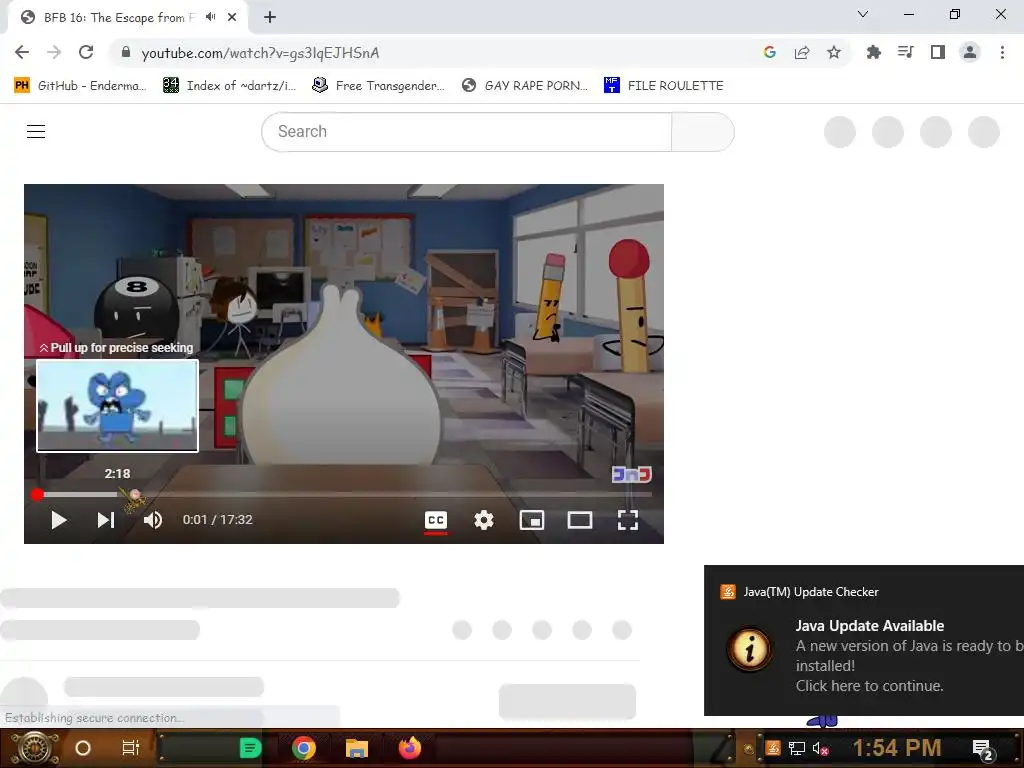Open Chrome three-dot menu
The image size is (1024, 768).
click(x=1002, y=52)
